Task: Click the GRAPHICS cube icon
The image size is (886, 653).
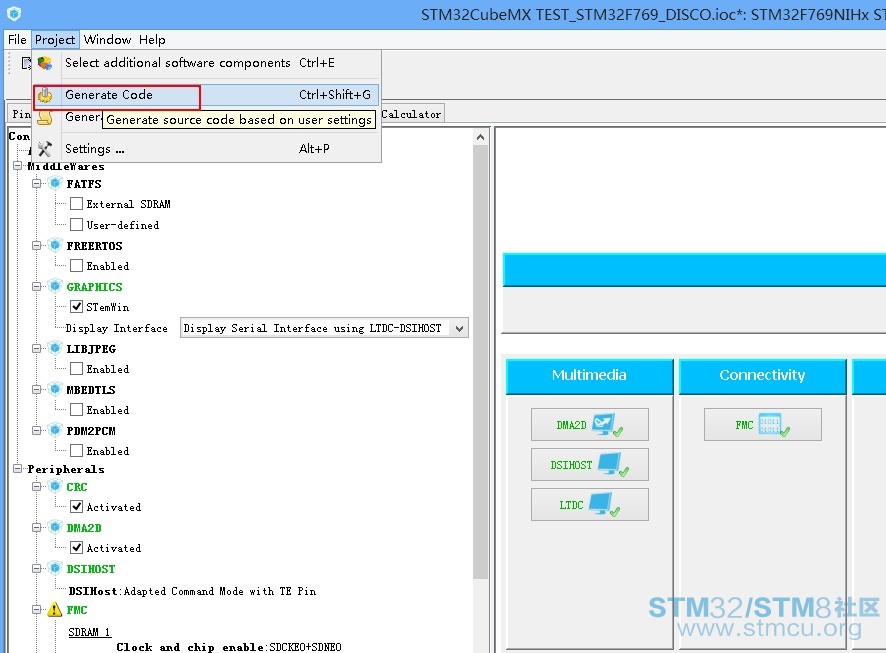Action: point(55,286)
